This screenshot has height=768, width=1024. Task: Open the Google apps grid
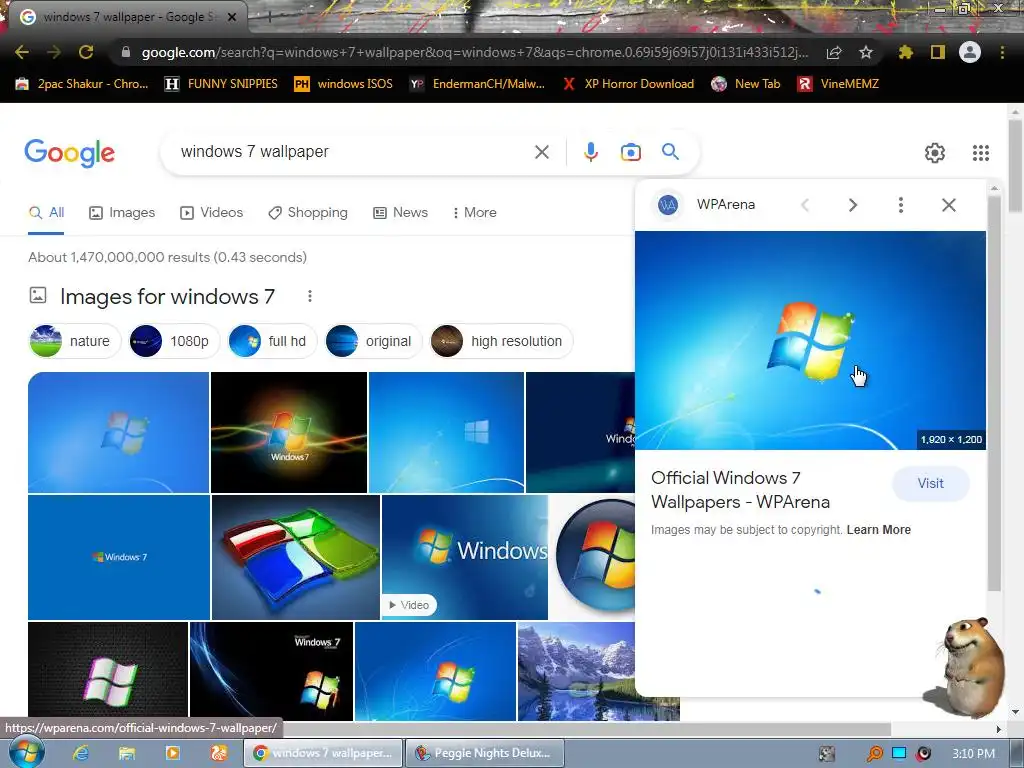tap(980, 153)
